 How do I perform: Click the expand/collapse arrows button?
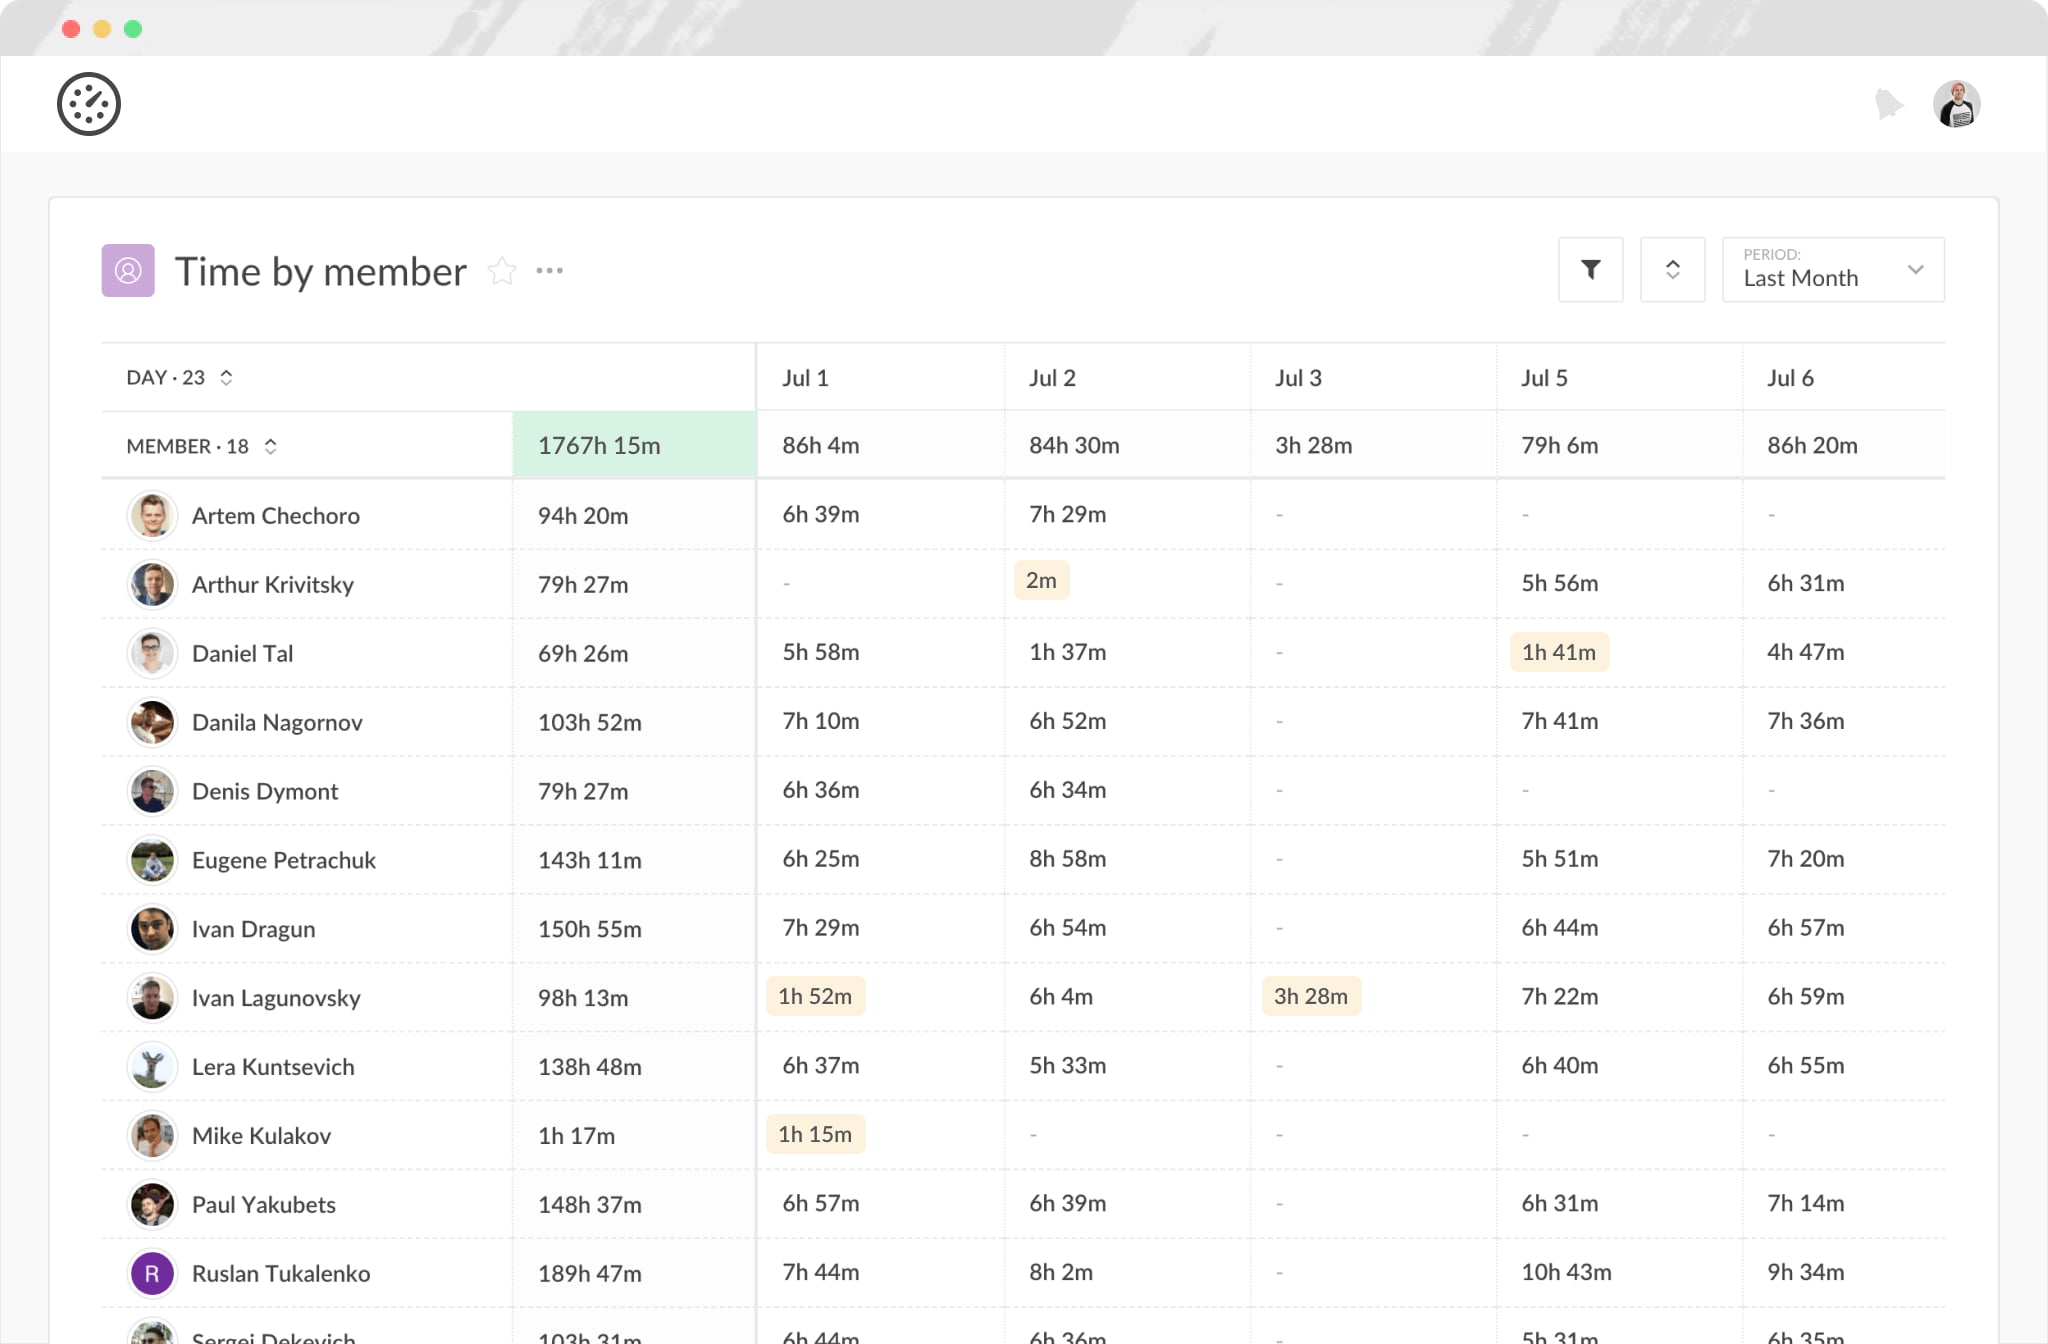(1672, 269)
